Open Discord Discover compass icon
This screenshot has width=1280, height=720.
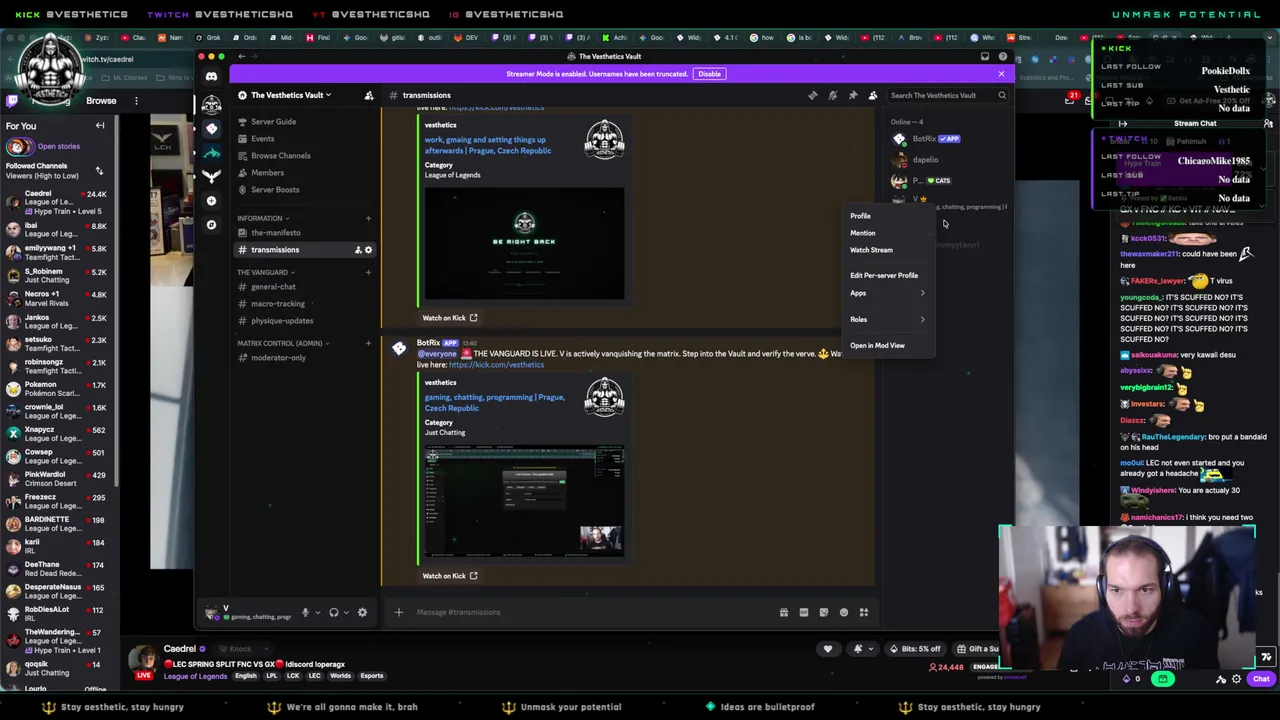click(211, 224)
